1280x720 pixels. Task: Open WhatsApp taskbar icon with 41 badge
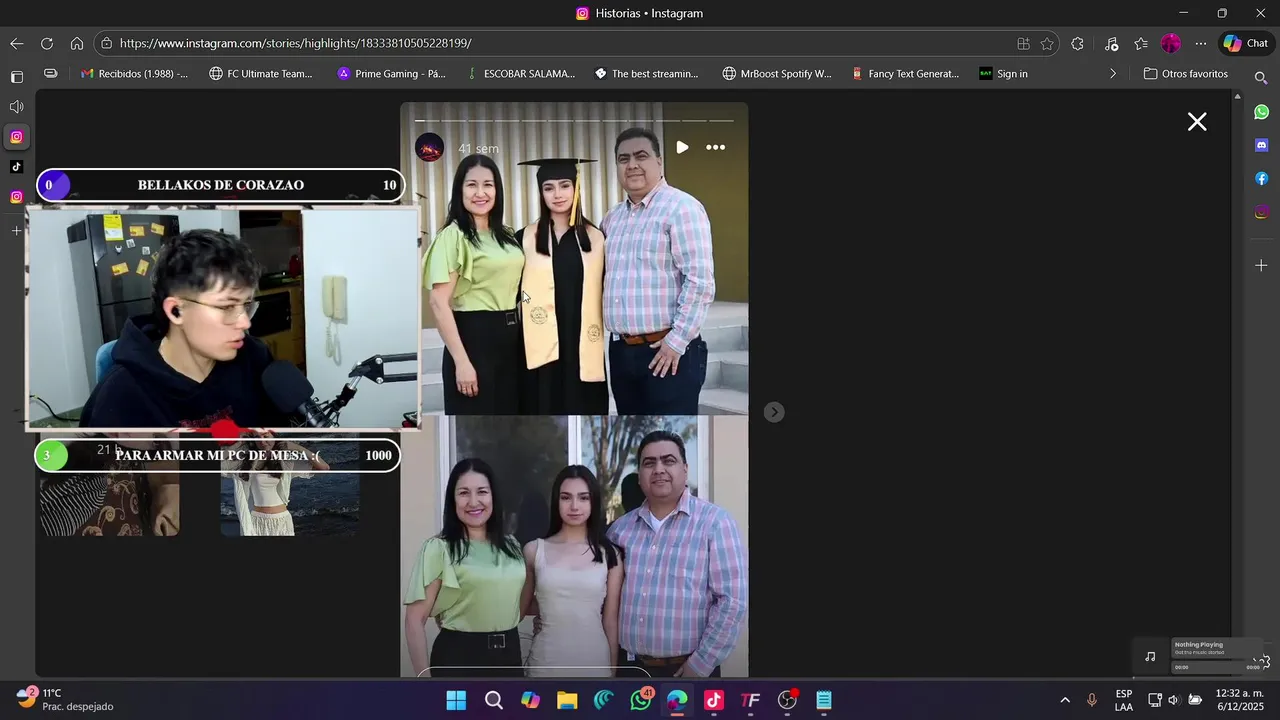click(x=641, y=700)
